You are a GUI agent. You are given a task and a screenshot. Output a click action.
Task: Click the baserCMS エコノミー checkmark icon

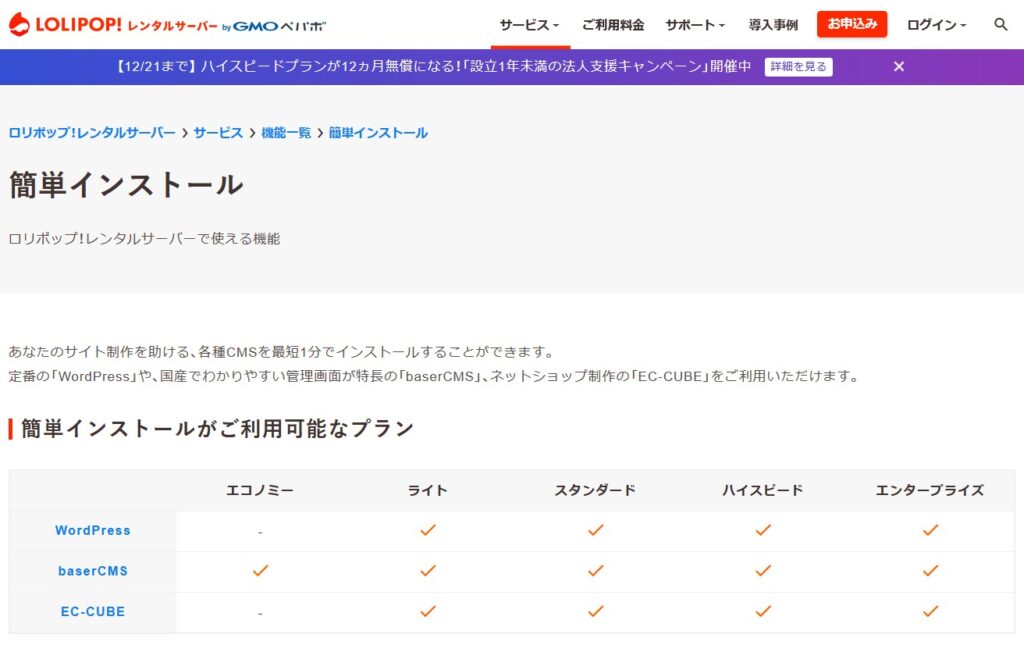(260, 571)
